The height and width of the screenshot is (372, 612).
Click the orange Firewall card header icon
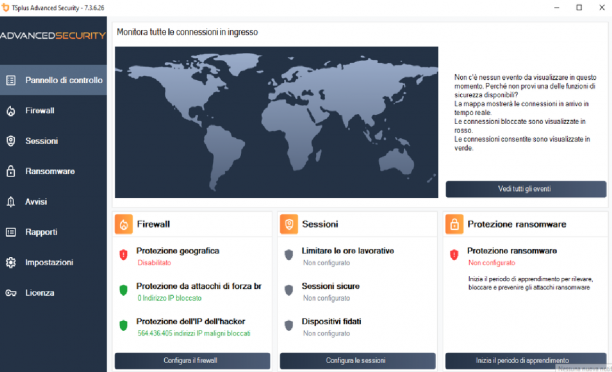124,224
